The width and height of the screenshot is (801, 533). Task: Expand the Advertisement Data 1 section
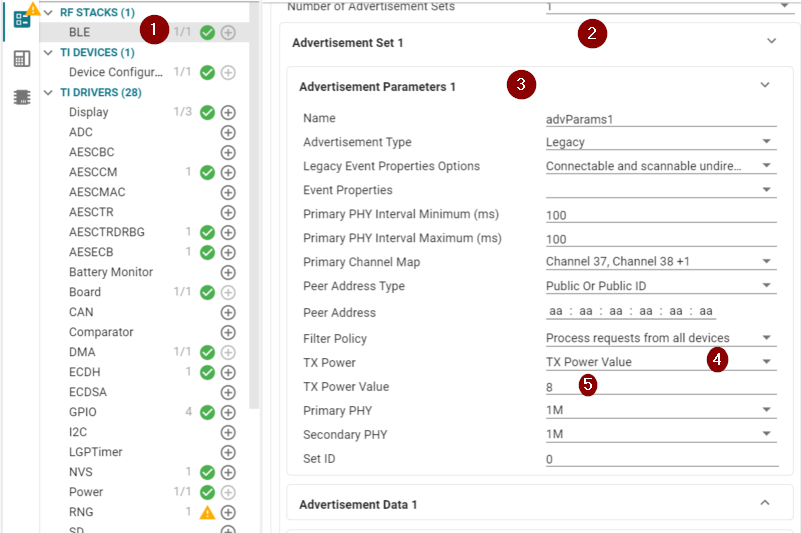point(765,503)
